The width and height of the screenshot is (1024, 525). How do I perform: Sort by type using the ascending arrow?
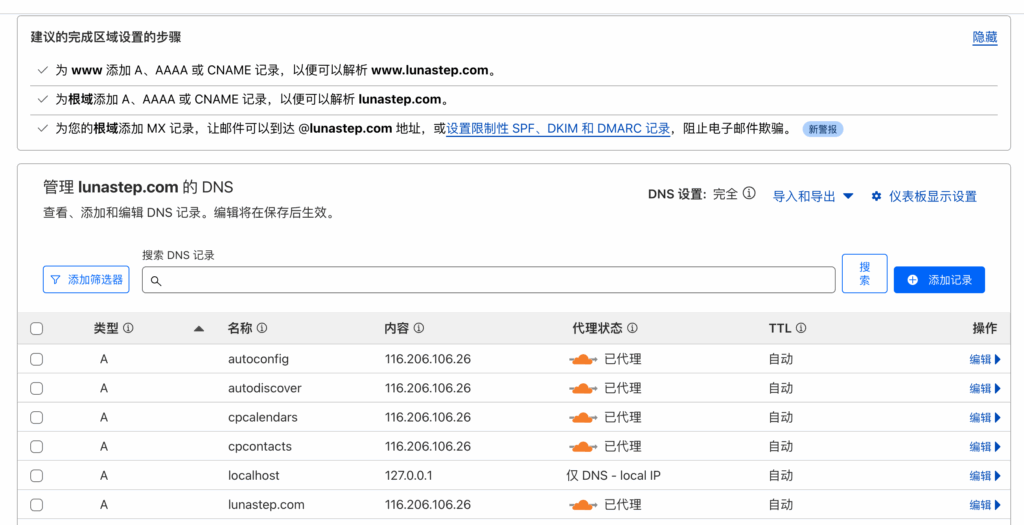tap(199, 328)
